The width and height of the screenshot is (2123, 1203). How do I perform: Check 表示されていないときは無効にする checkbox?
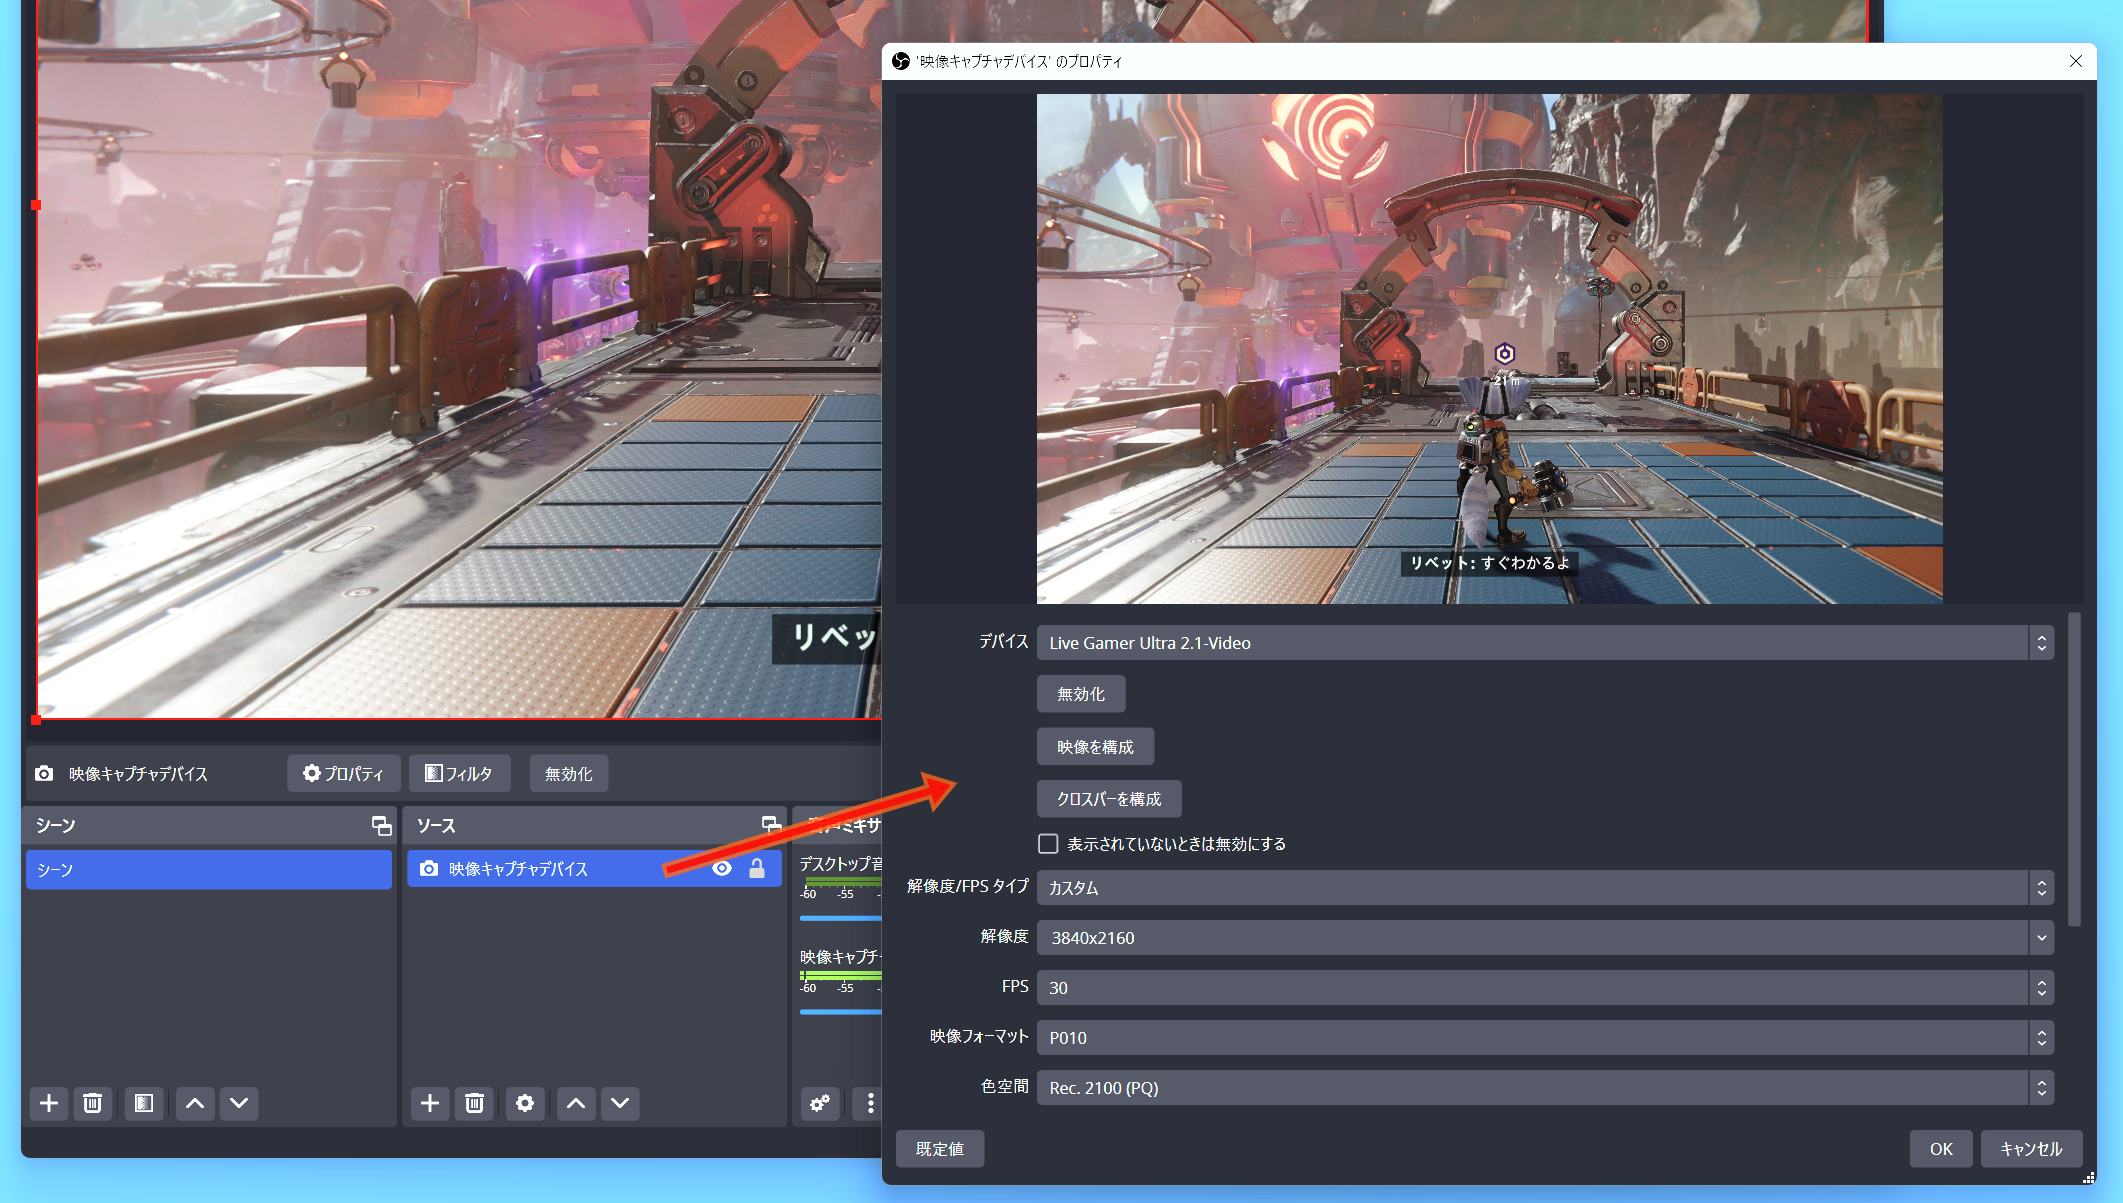[x=1048, y=844]
